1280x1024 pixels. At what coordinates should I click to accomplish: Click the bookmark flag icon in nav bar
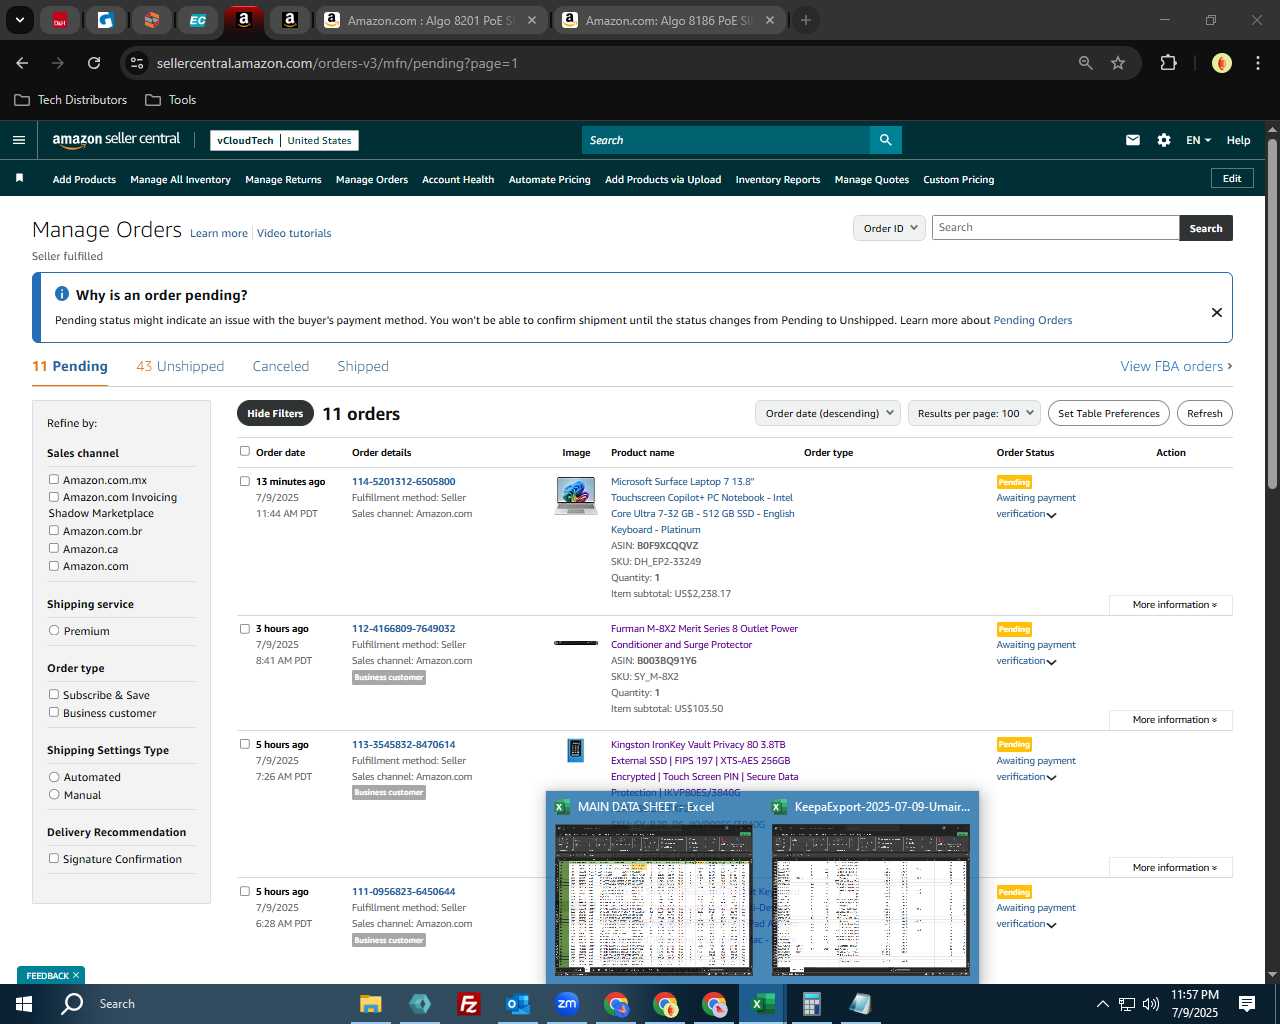(18, 179)
